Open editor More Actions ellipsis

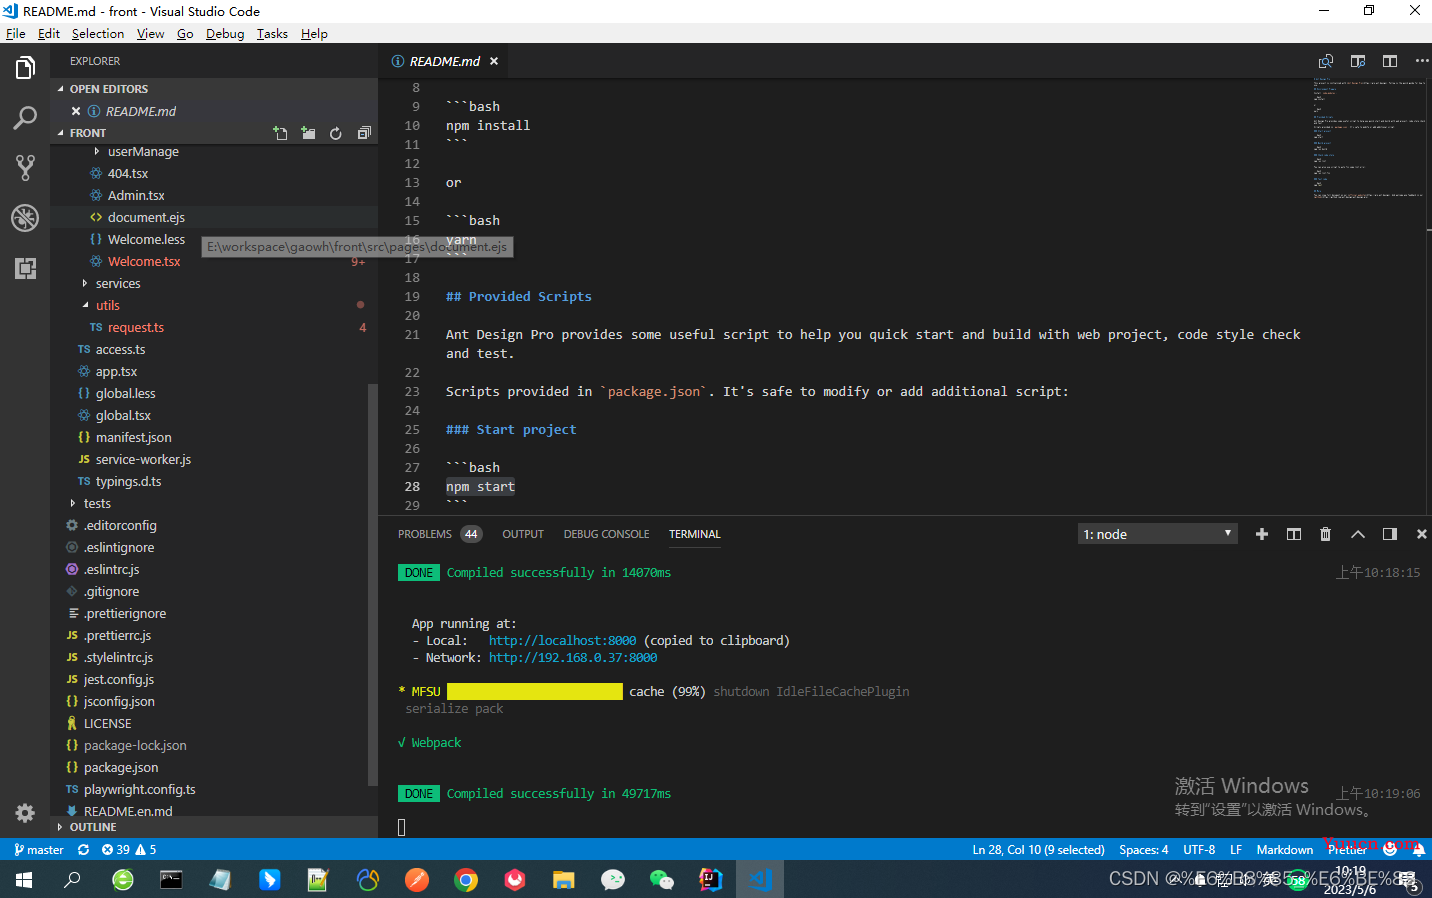[1421, 61]
